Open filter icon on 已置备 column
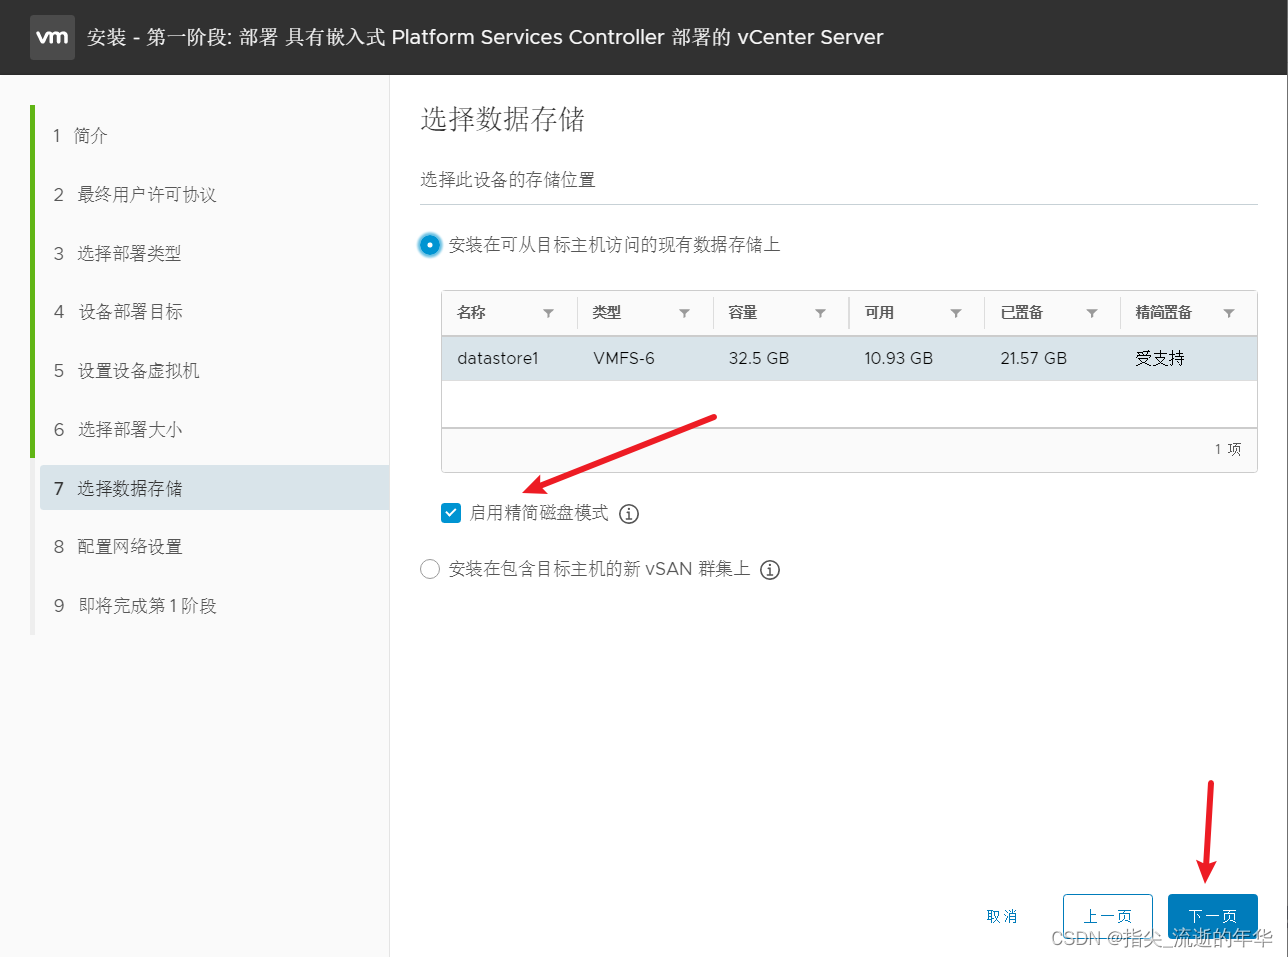The width and height of the screenshot is (1288, 957). point(1092,313)
